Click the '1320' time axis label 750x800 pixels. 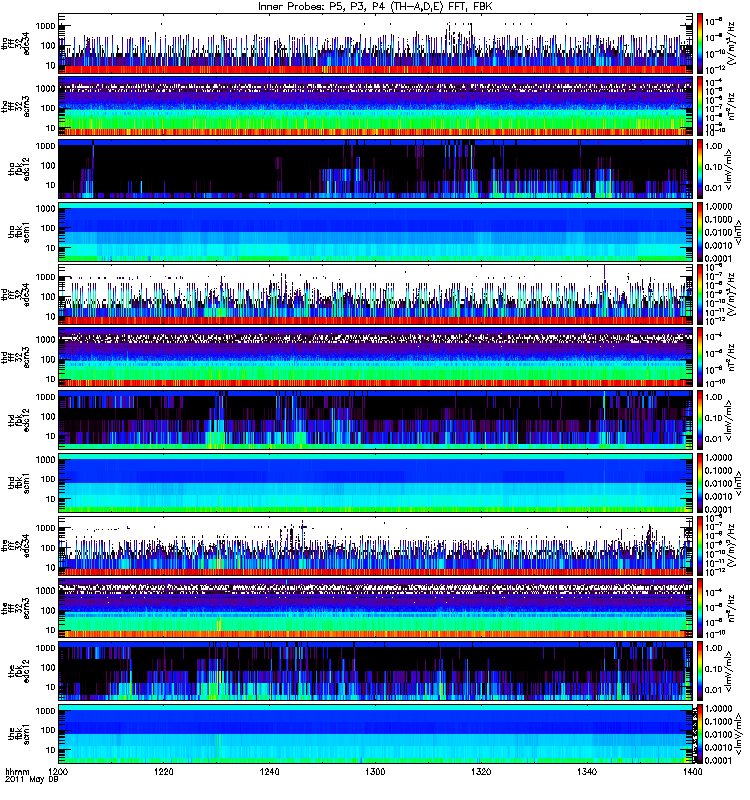[481, 772]
